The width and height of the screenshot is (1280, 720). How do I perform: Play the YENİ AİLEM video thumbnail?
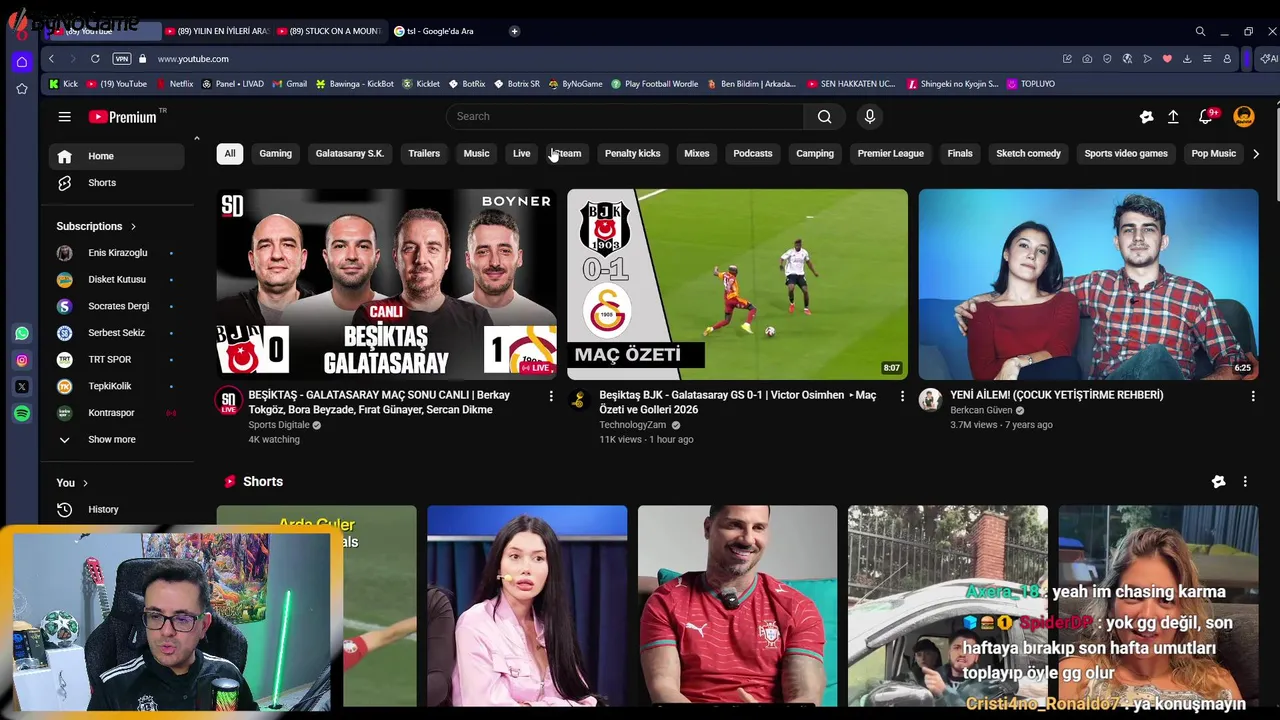tap(1088, 285)
